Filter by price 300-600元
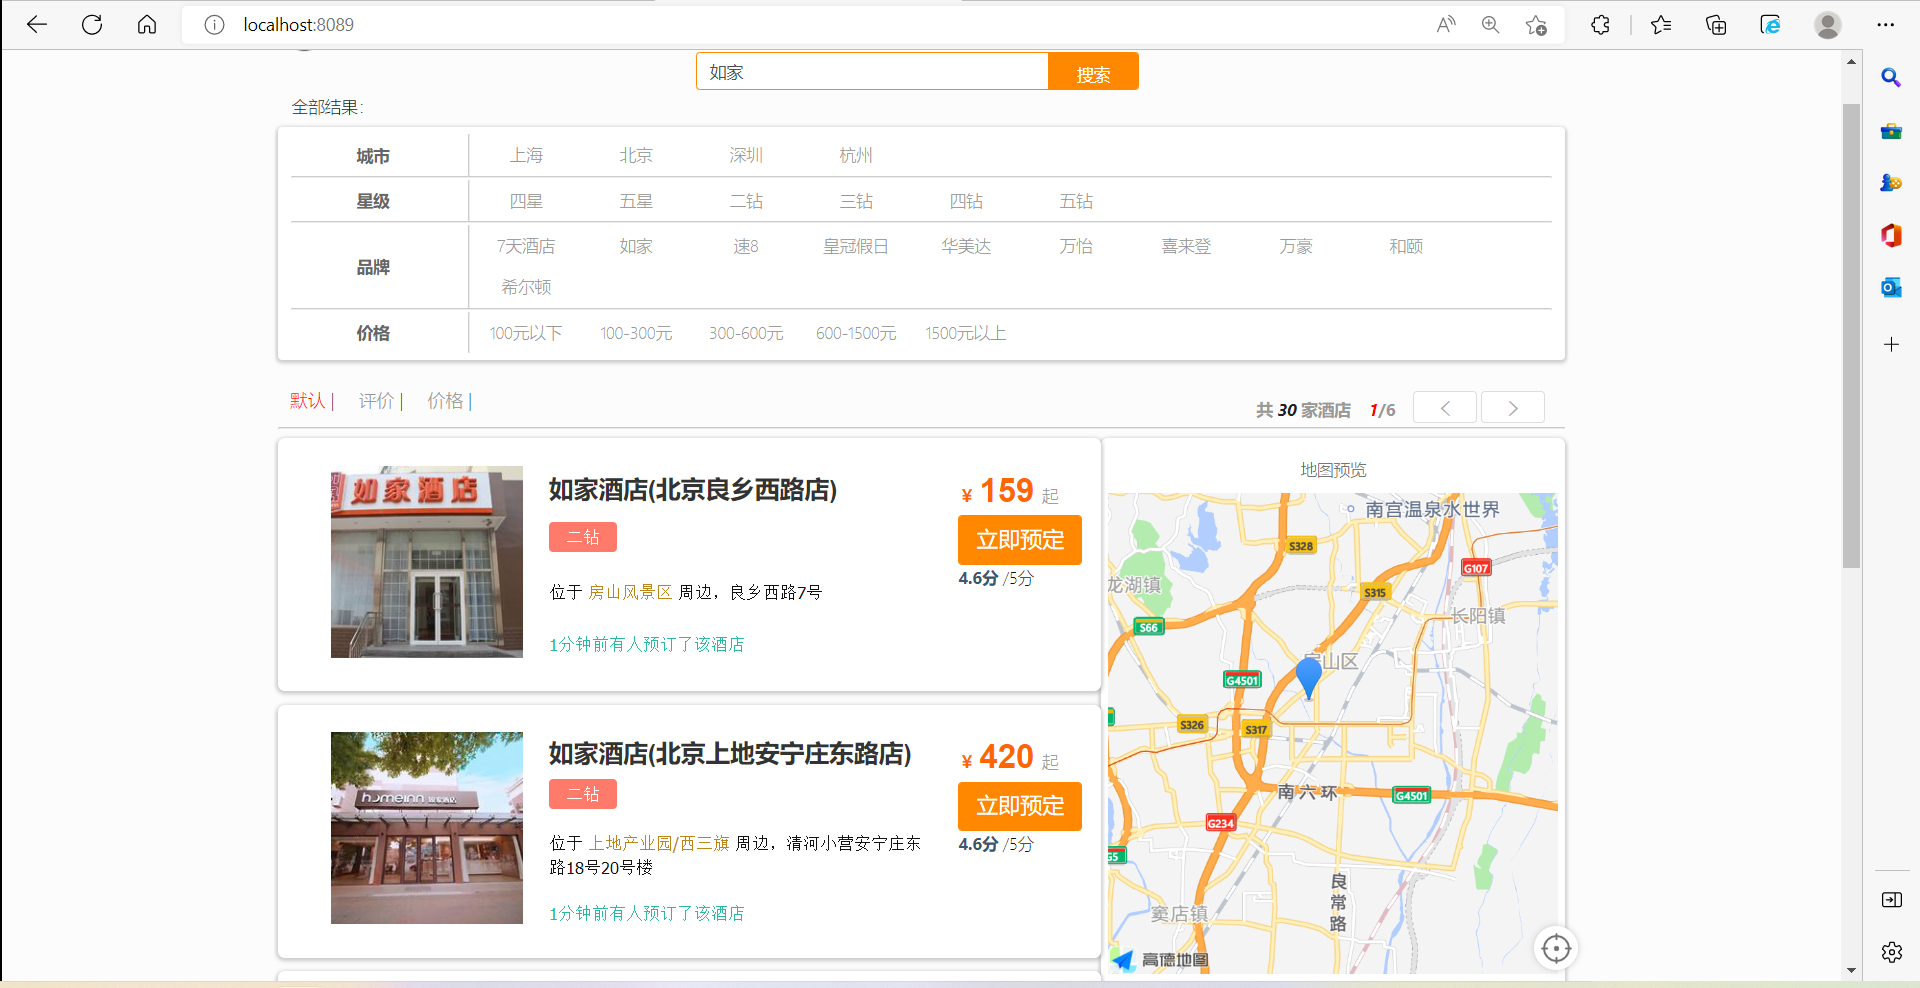1920x988 pixels. coord(746,333)
